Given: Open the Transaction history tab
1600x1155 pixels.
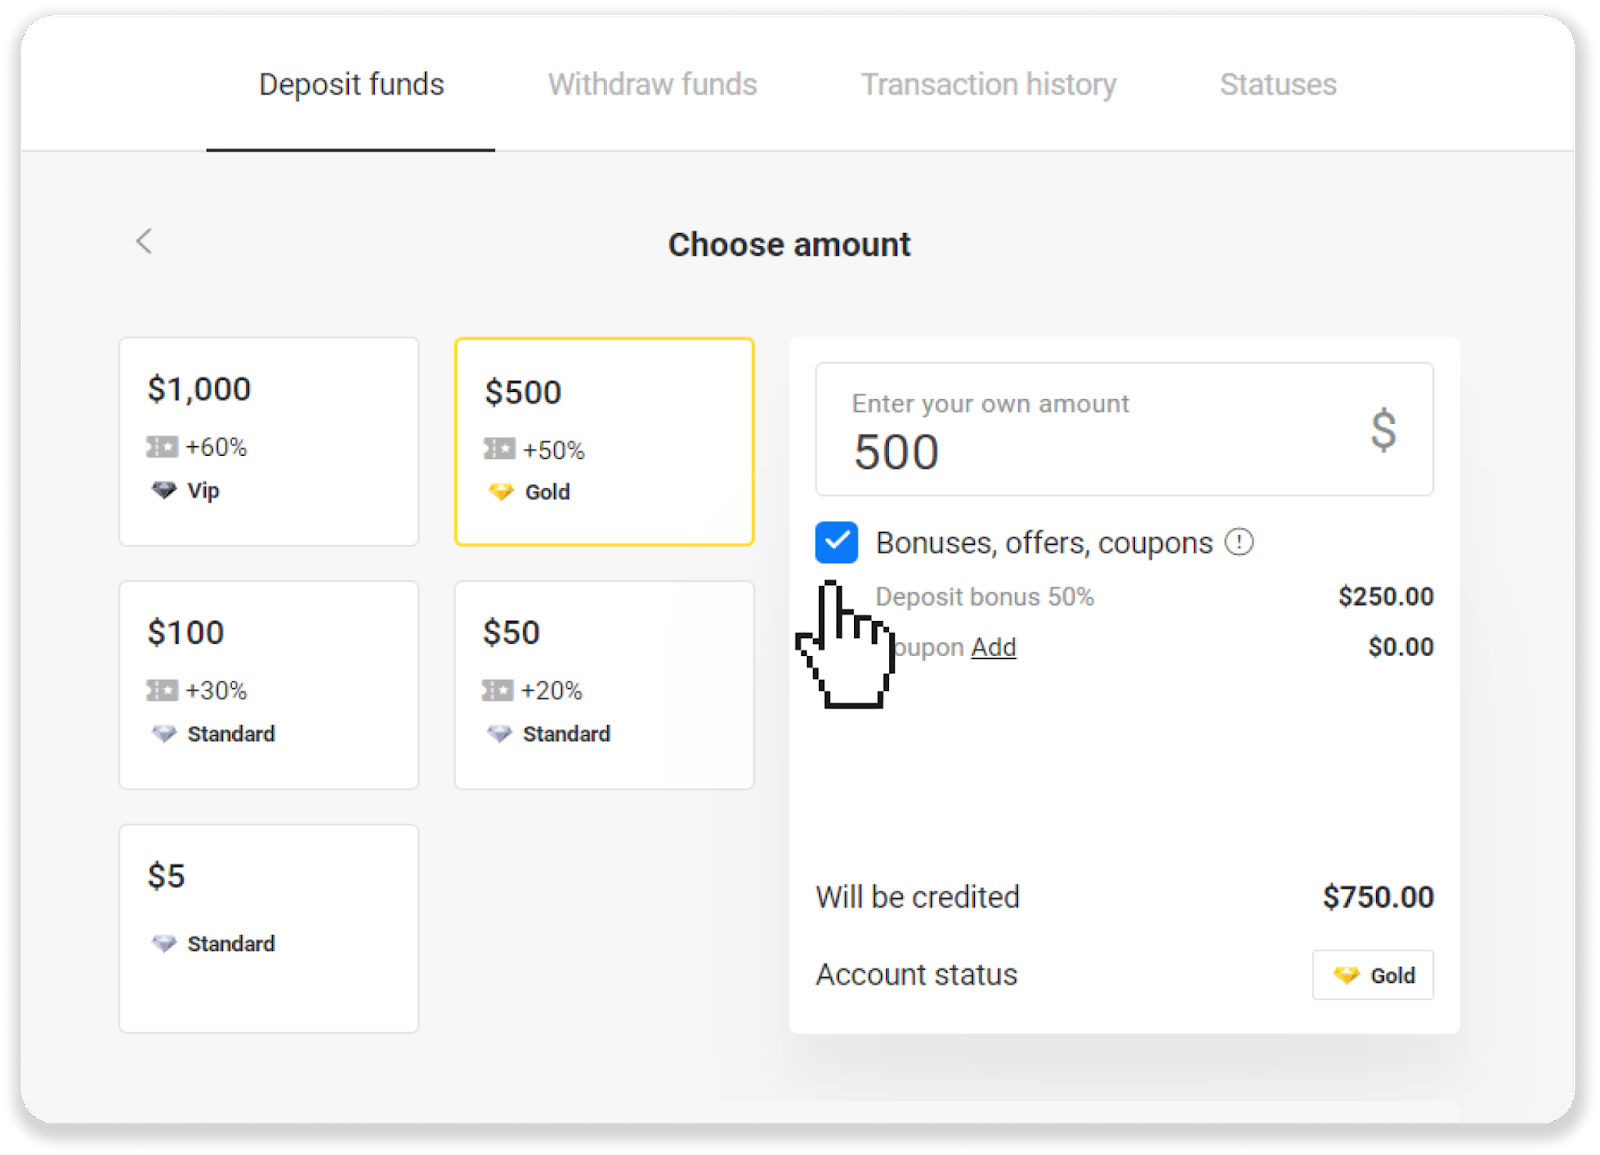Looking at the screenshot, I should [988, 85].
